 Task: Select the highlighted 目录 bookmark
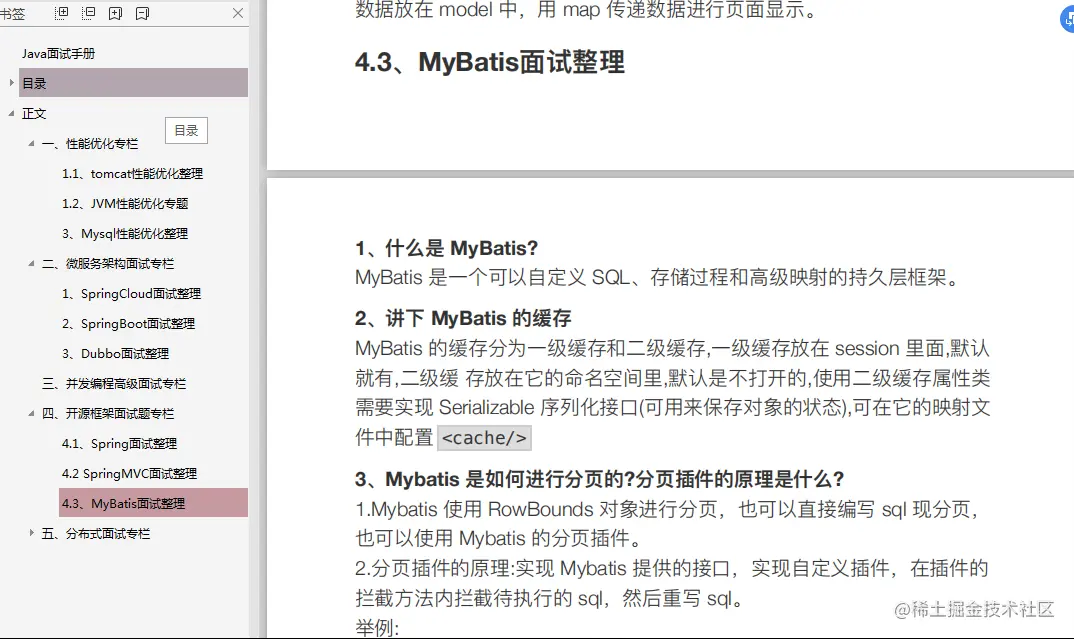(134, 83)
